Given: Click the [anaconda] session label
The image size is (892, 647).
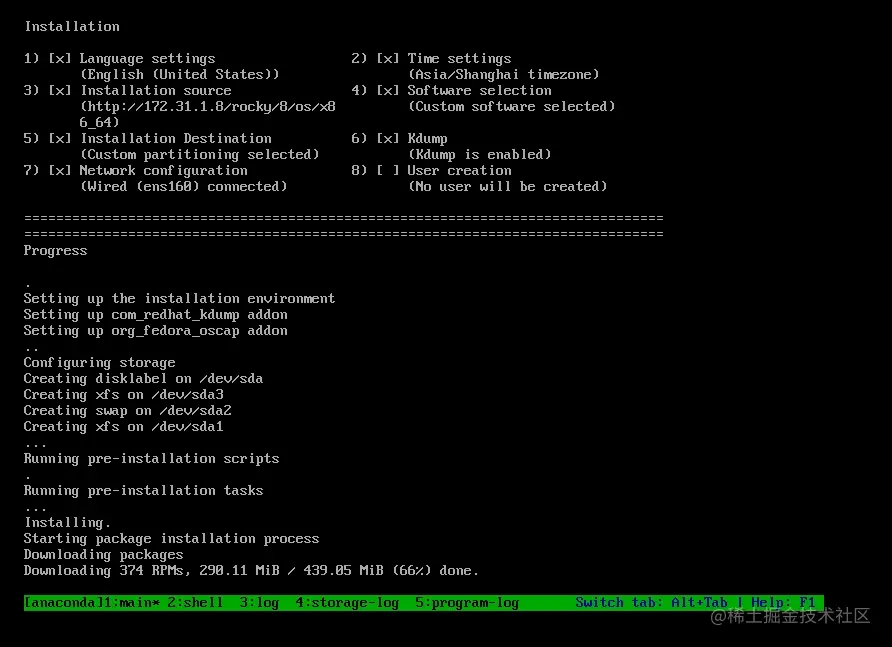Looking at the screenshot, I should (x=64, y=603).
